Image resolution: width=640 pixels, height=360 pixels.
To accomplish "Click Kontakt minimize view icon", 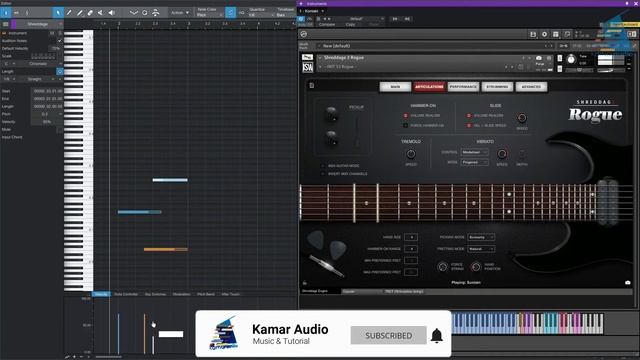I will pyautogui.click(x=567, y=34).
